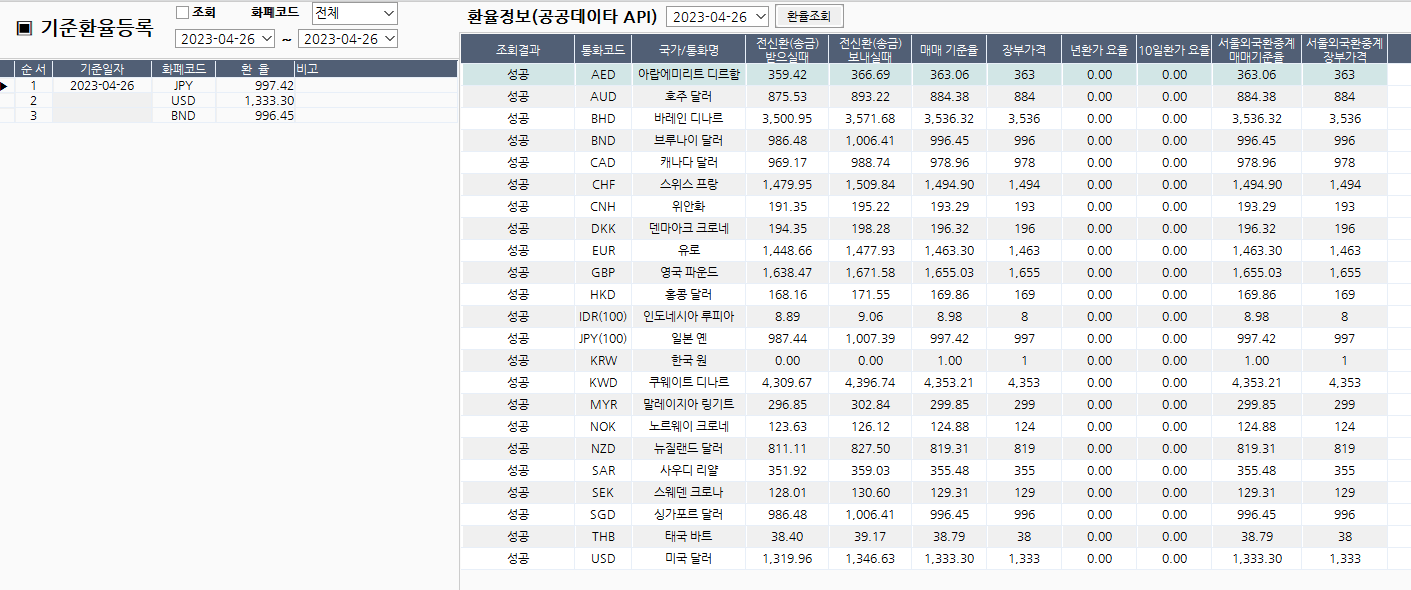Select the JPY(100) currency code cell
The image size is (1411, 590).
tap(603, 339)
